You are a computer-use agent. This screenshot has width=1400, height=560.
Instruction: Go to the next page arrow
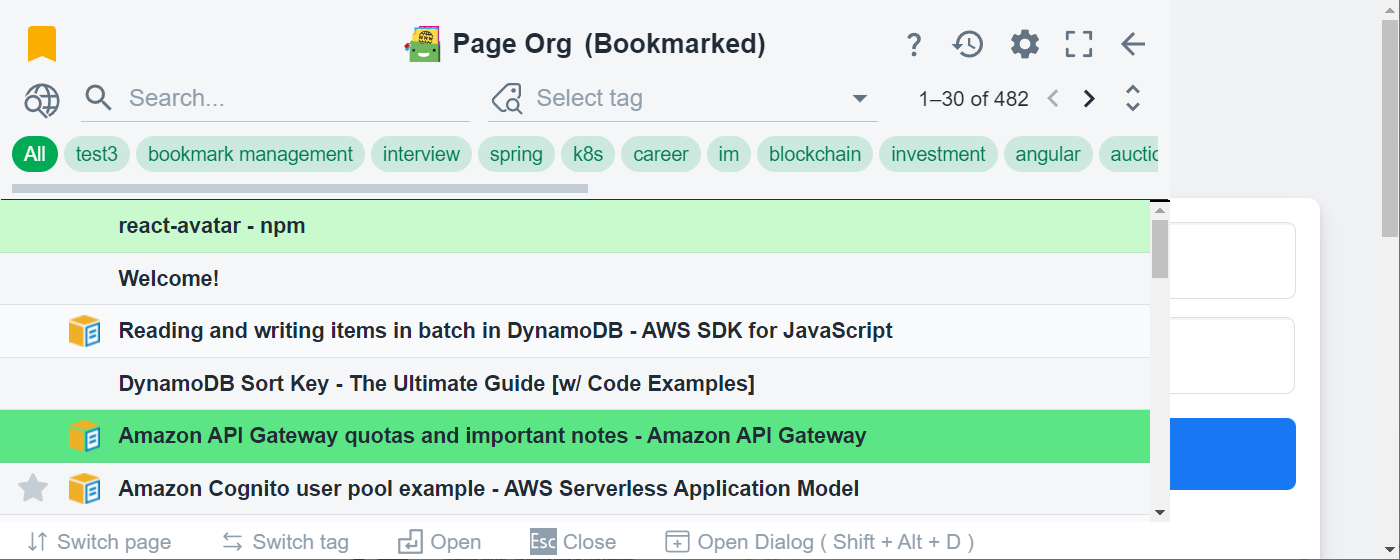point(1090,99)
